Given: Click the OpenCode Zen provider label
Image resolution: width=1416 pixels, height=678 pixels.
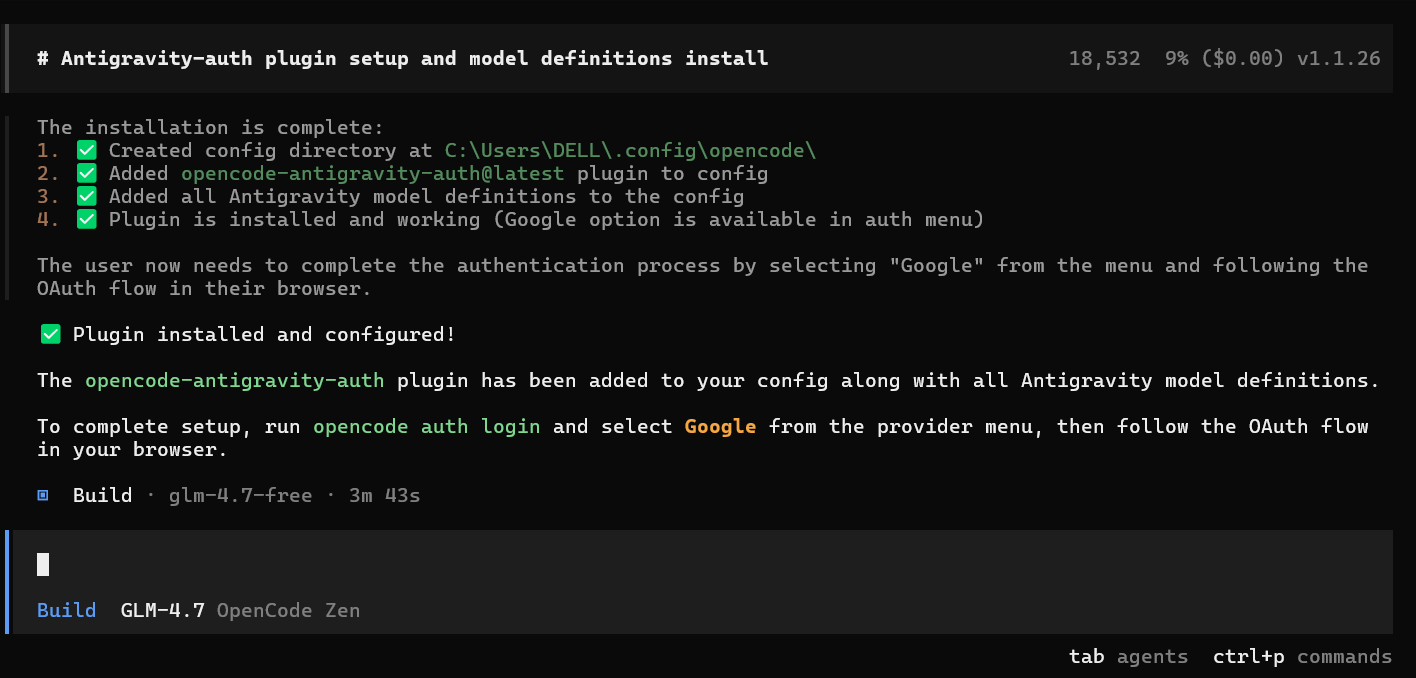Looking at the screenshot, I should [288, 610].
